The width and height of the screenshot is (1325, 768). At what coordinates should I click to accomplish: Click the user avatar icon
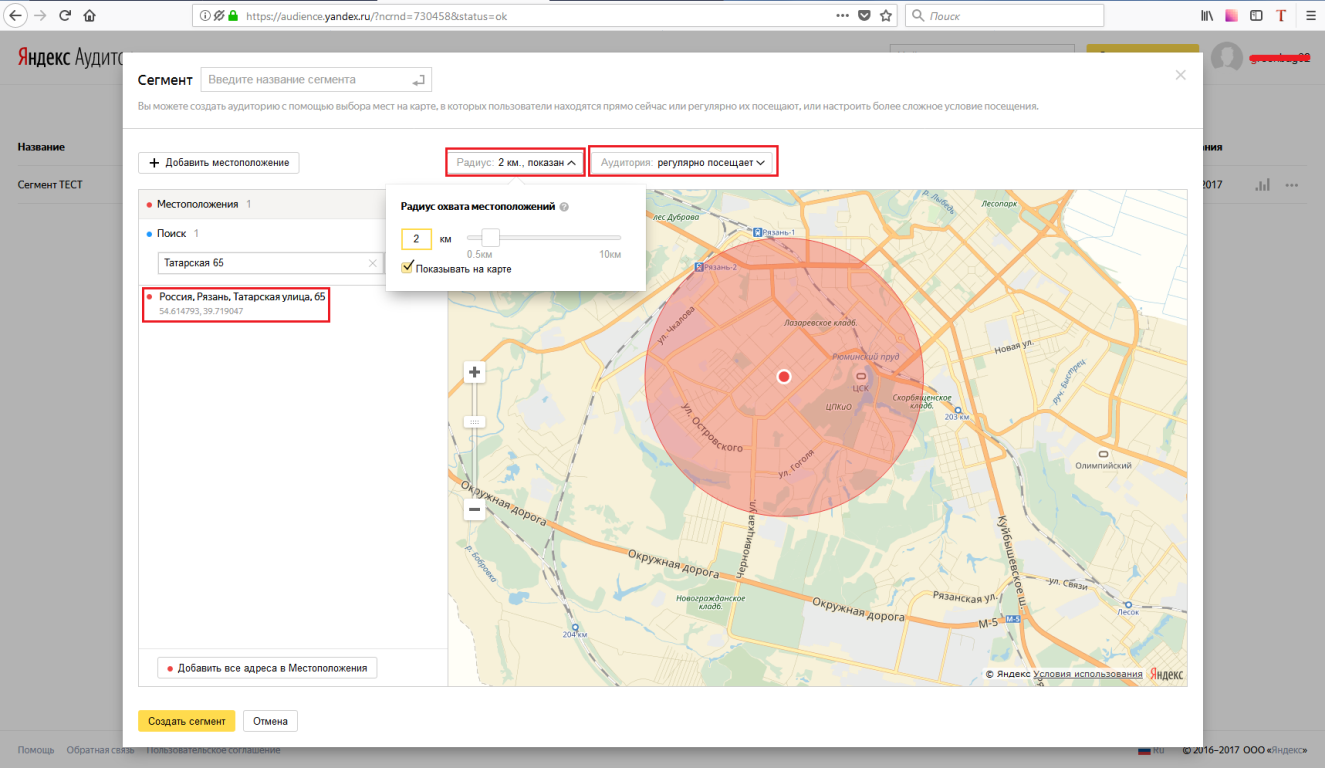(x=1227, y=58)
